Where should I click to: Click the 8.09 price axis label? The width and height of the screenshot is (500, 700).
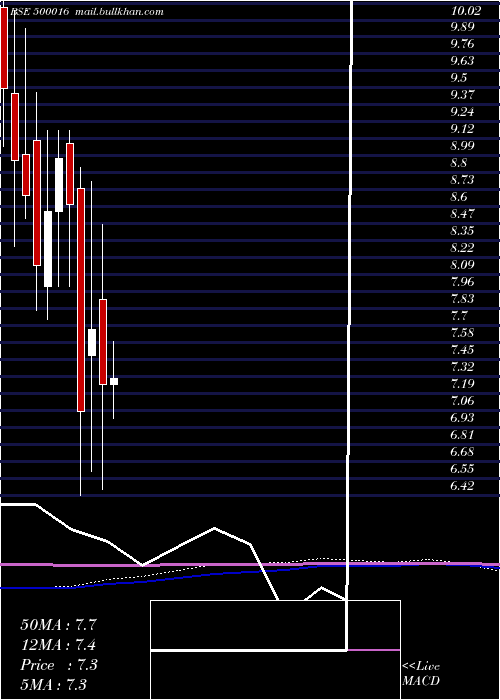(462, 265)
